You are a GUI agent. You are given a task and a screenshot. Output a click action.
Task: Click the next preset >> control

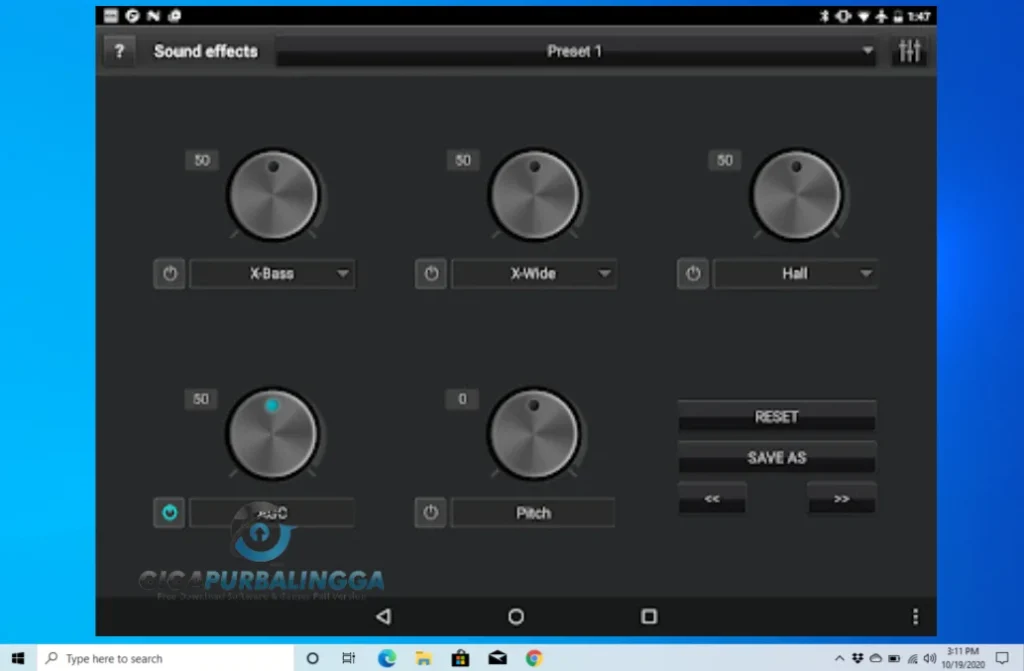[x=841, y=497]
